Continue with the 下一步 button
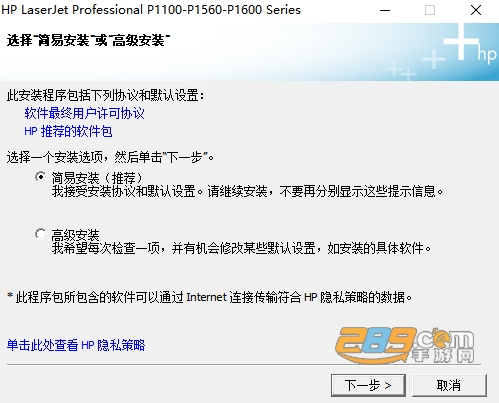Viewport: 499px width, 403px height. pyautogui.click(x=368, y=385)
